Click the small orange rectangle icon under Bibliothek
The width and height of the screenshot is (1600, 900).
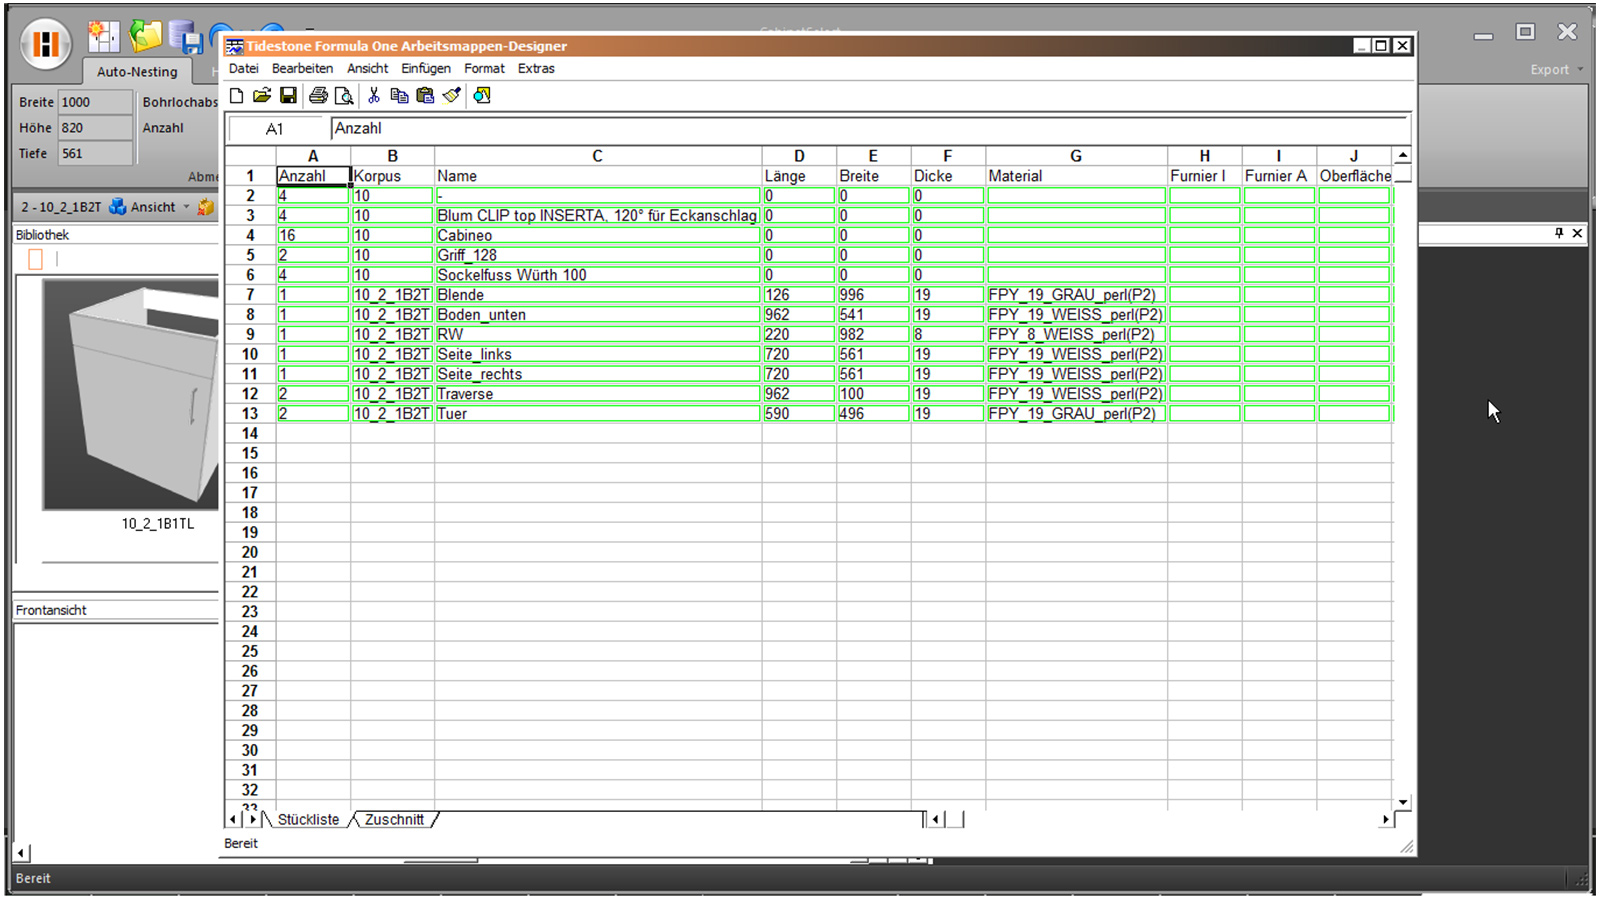pyautogui.click(x=36, y=260)
